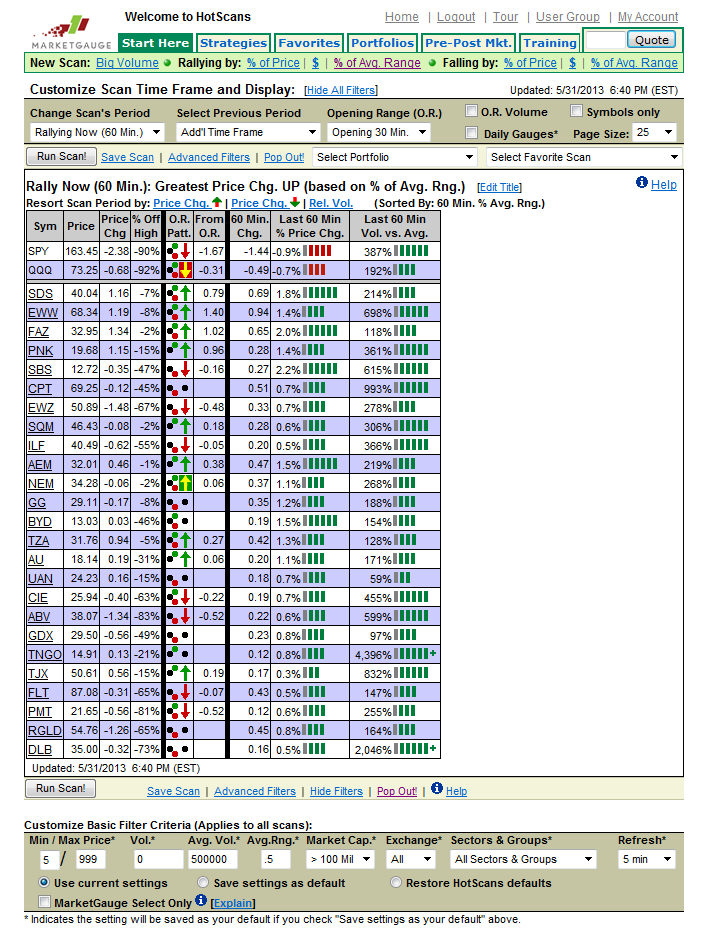Open the Pre-Post Mkt. tab
707x946 pixels.
[x=469, y=43]
